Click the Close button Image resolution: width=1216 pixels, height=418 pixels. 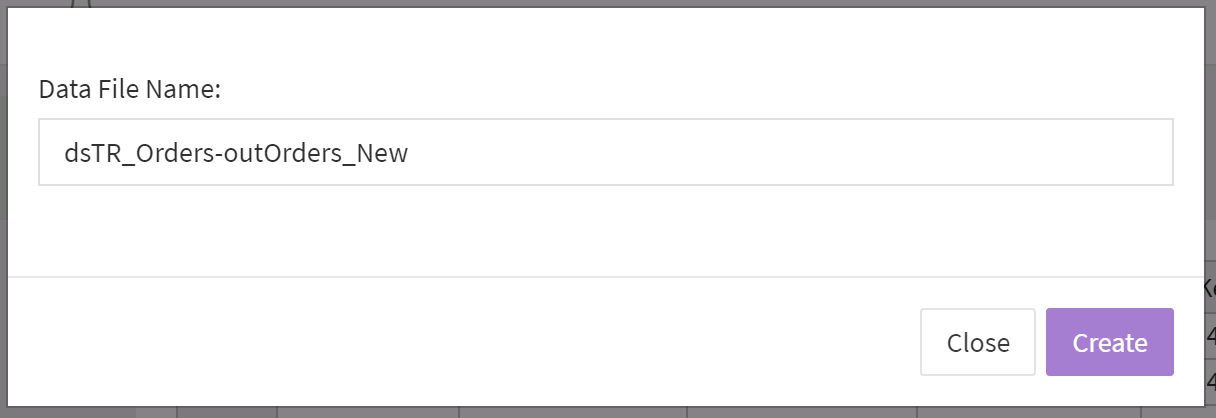click(977, 342)
